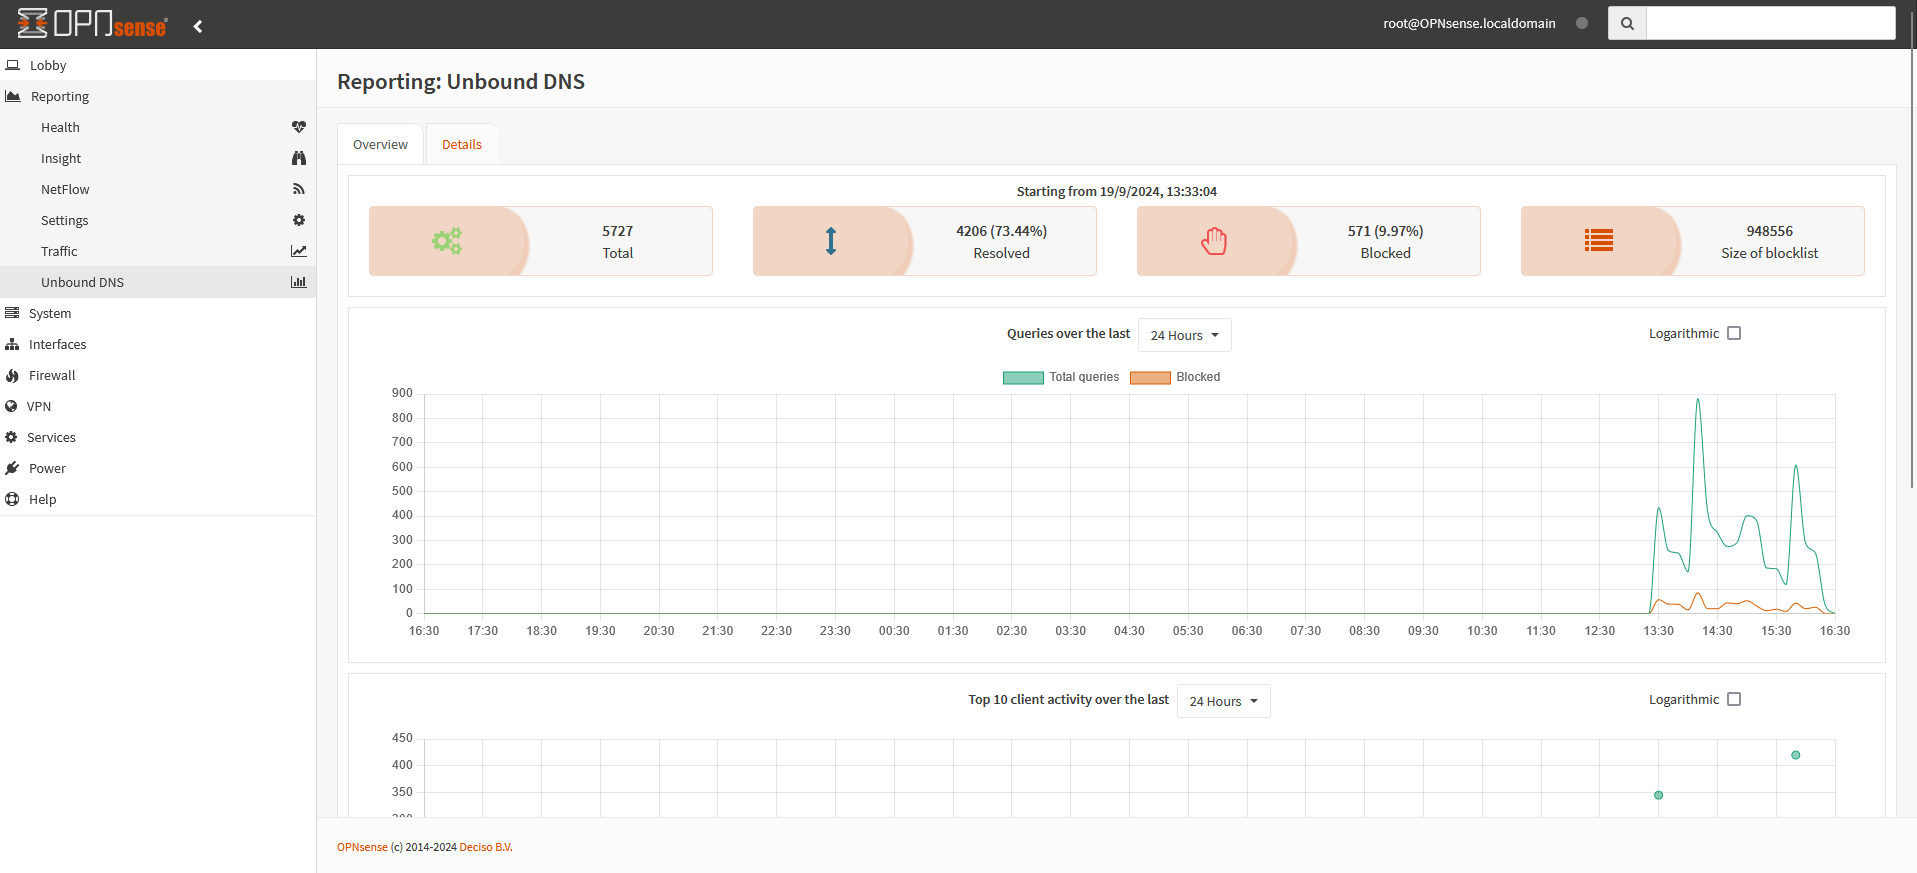Screen dimensions: 1917x873
Task: Expand the Firewall menu
Action: (x=158, y=375)
